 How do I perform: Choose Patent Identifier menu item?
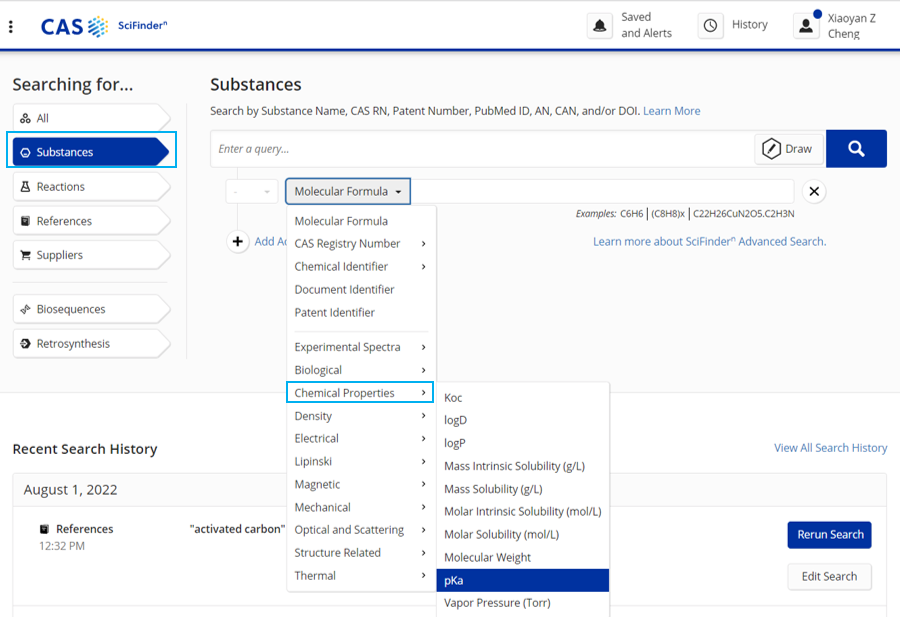pos(361,313)
